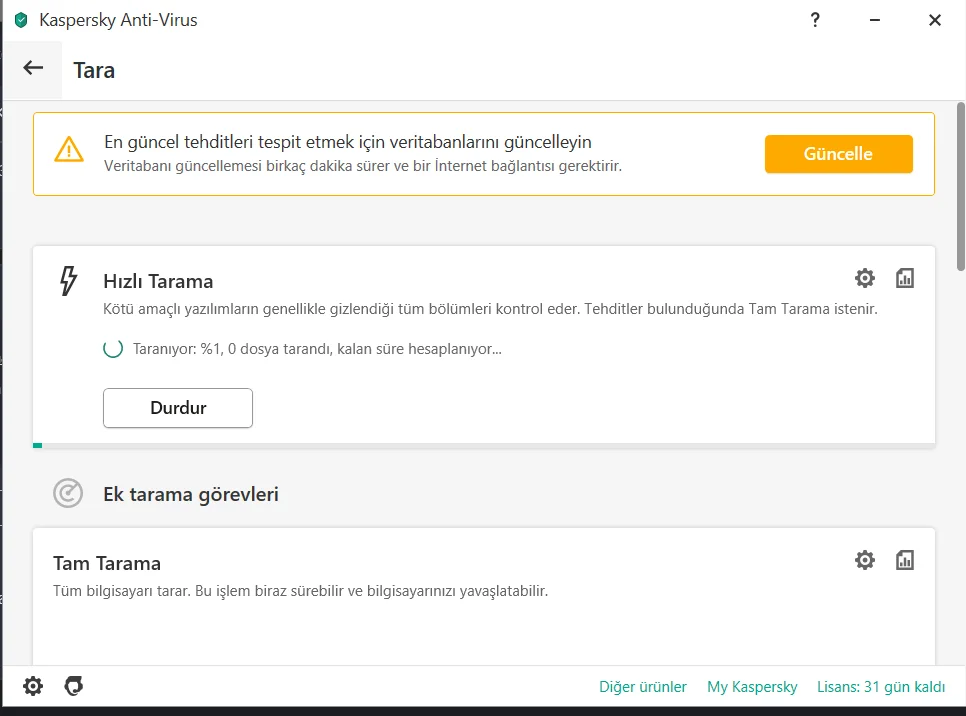
Task: Select the lightning bolt Hızlı Tarama icon
Action: (67, 283)
